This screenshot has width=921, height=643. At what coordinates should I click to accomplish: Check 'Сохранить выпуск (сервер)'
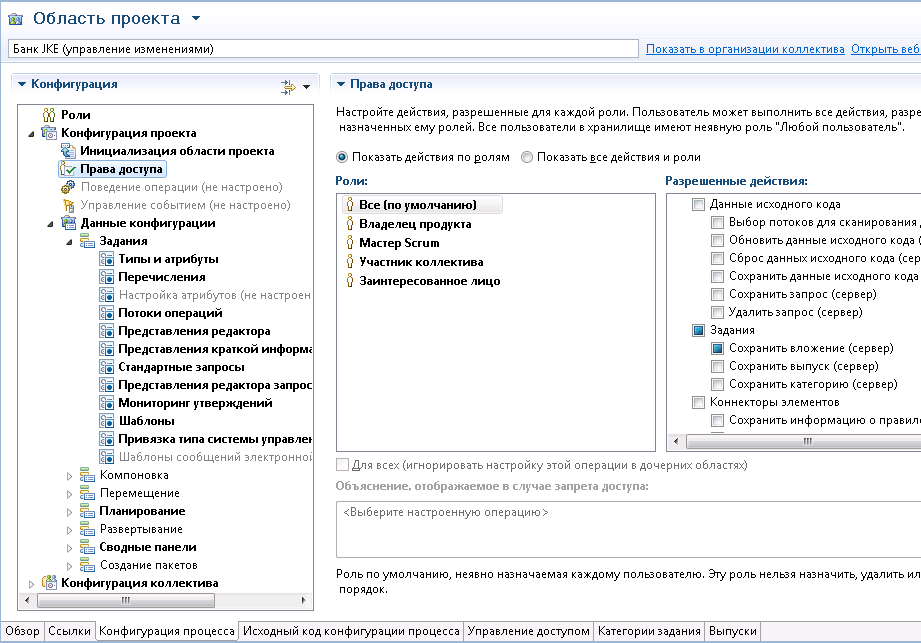point(717,366)
